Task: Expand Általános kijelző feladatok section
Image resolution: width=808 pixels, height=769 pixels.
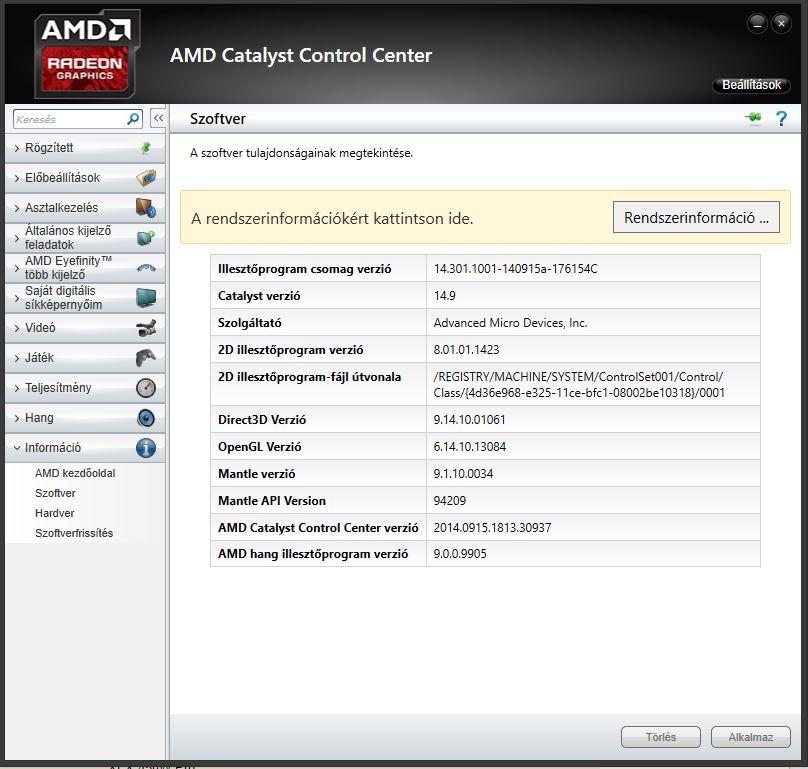Action: [x=85, y=238]
